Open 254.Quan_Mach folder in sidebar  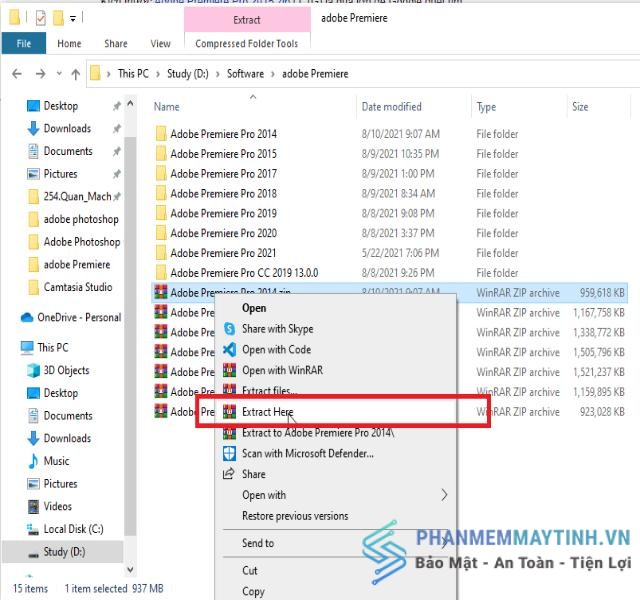pyautogui.click(x=77, y=196)
